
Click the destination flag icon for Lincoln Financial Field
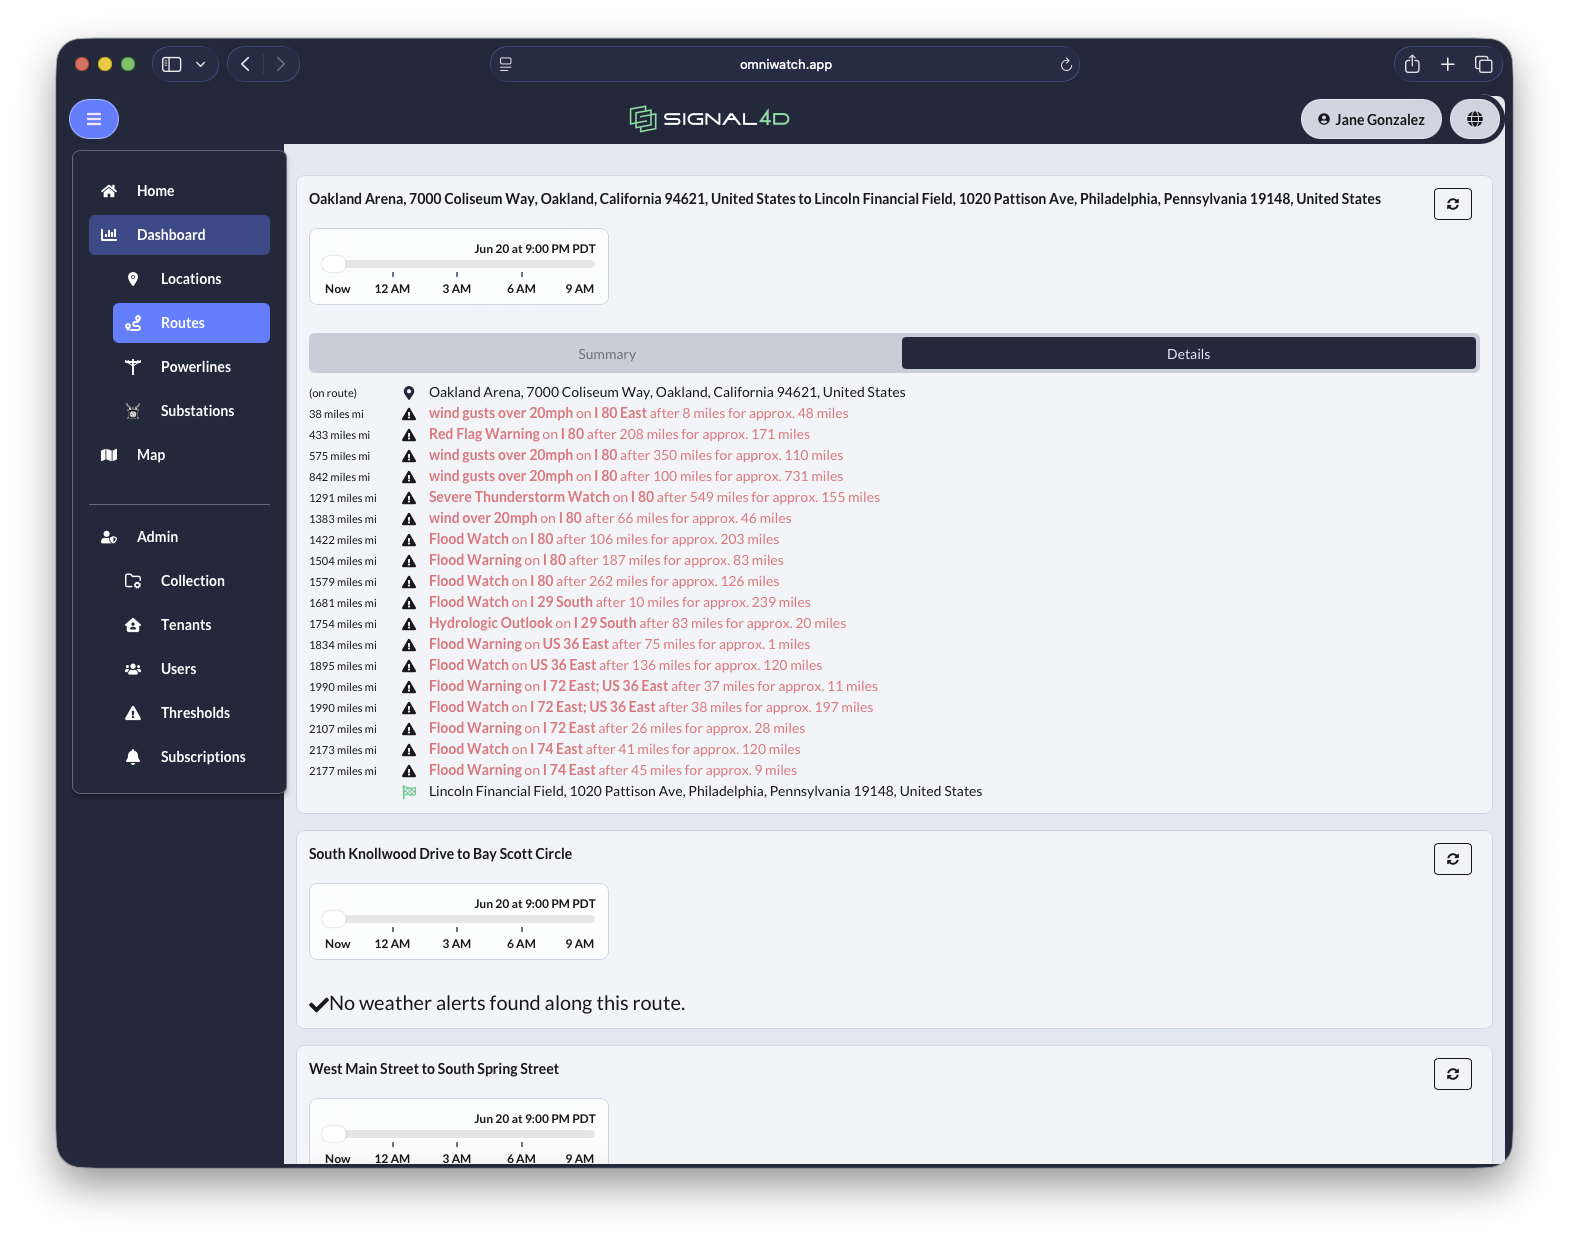coord(409,792)
